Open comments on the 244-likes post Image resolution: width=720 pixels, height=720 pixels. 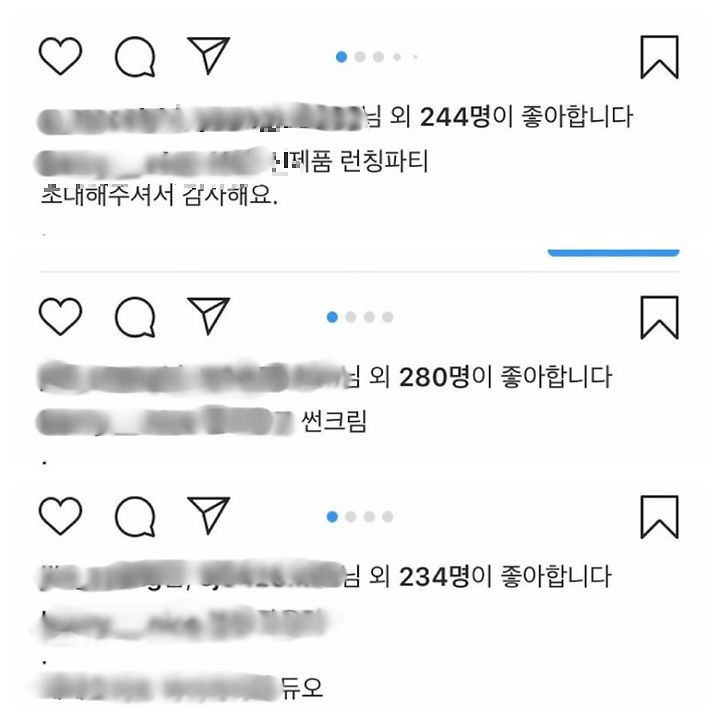tap(135, 56)
